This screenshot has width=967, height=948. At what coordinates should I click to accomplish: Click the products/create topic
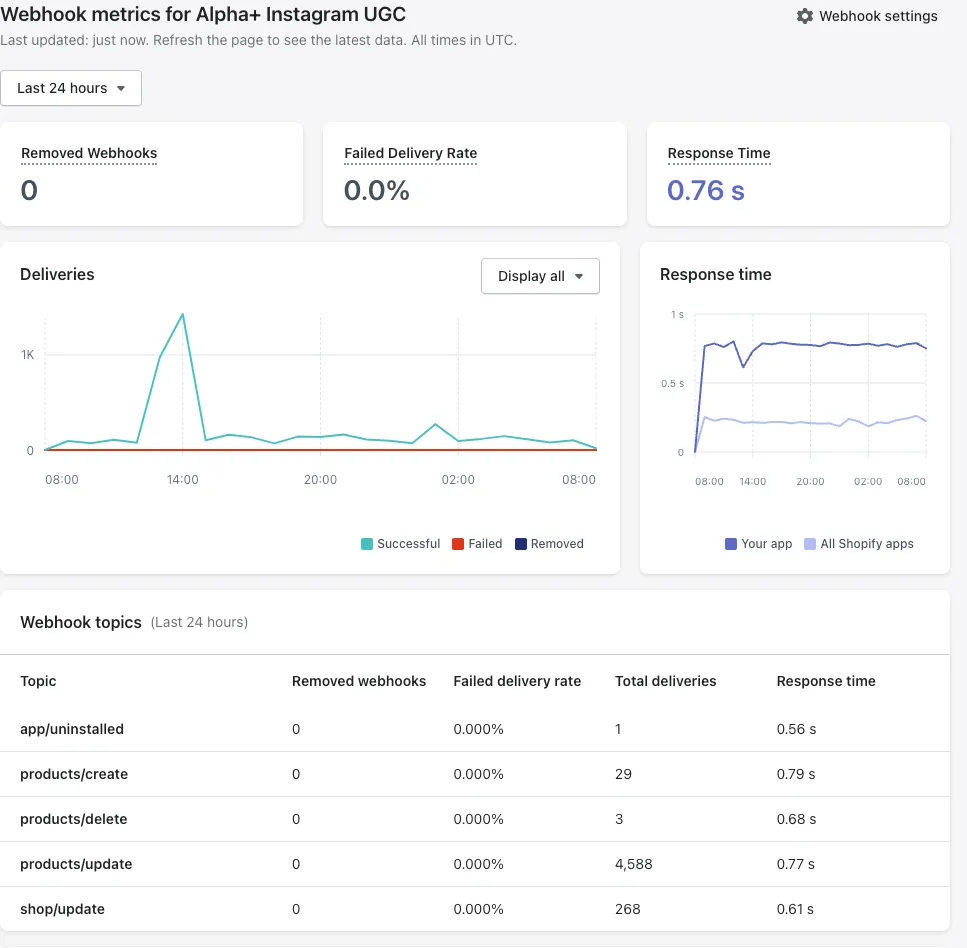(74, 774)
